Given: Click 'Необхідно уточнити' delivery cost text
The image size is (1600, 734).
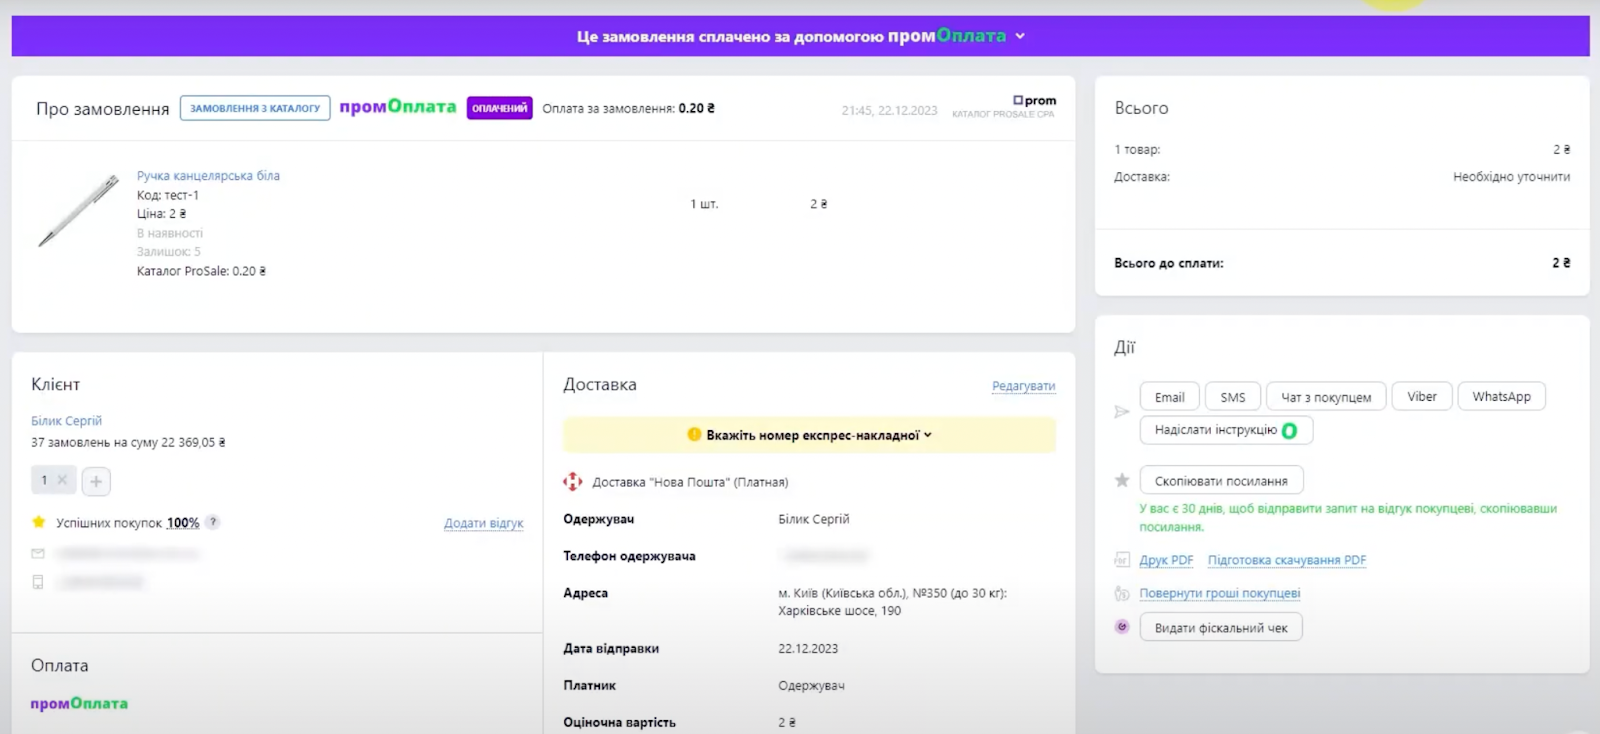Looking at the screenshot, I should pos(1511,177).
